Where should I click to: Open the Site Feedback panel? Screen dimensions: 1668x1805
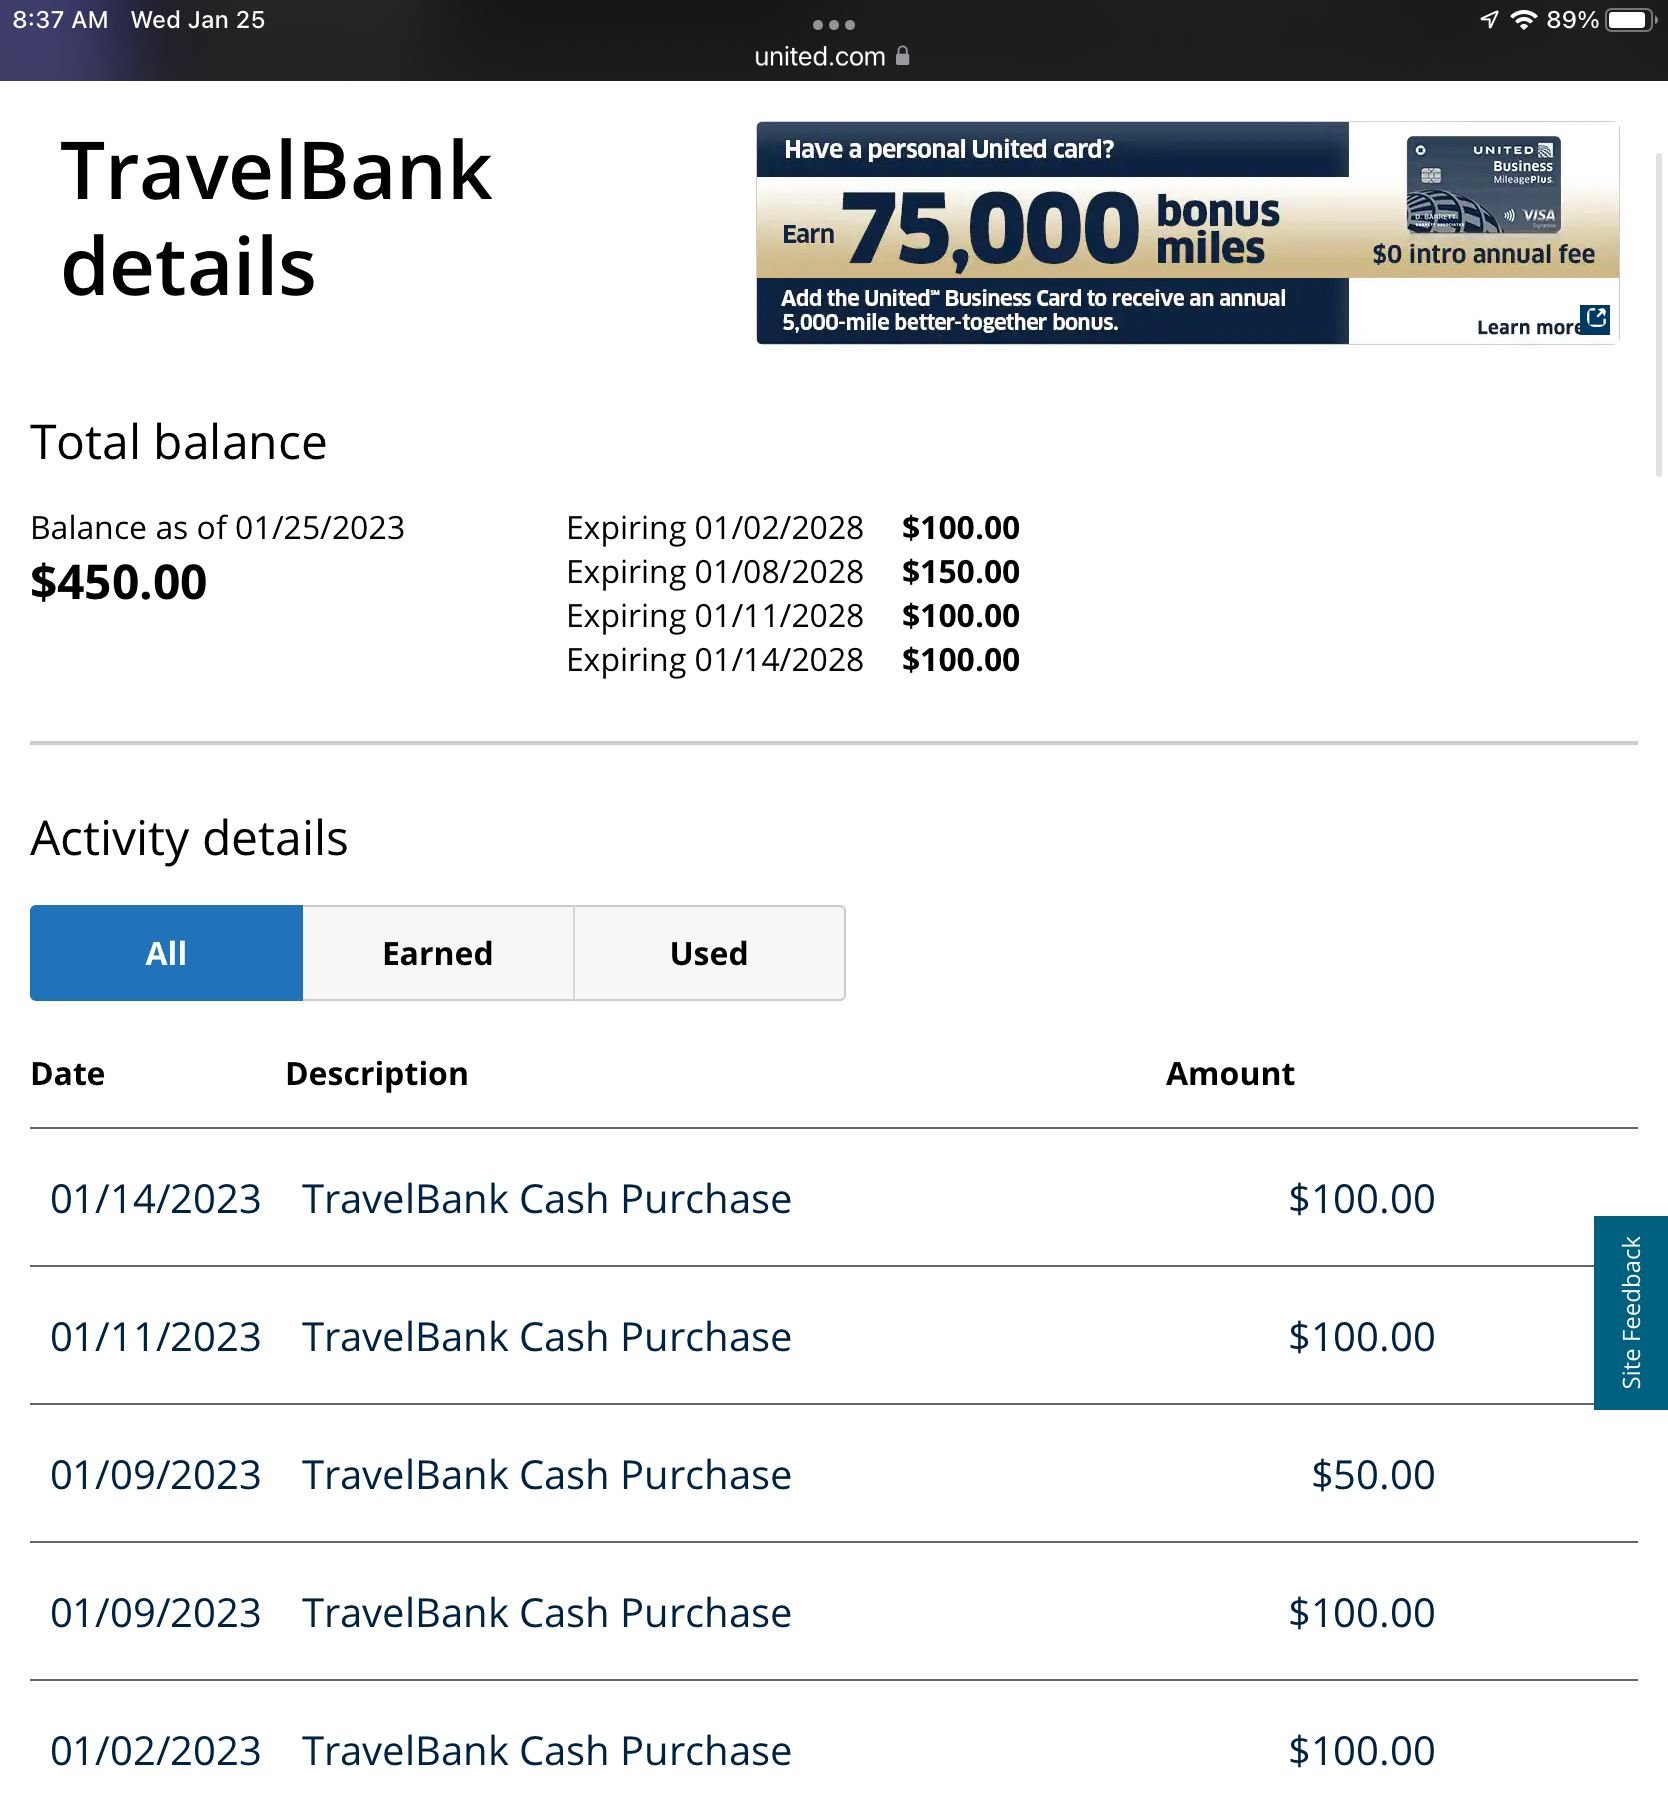1630,1312
